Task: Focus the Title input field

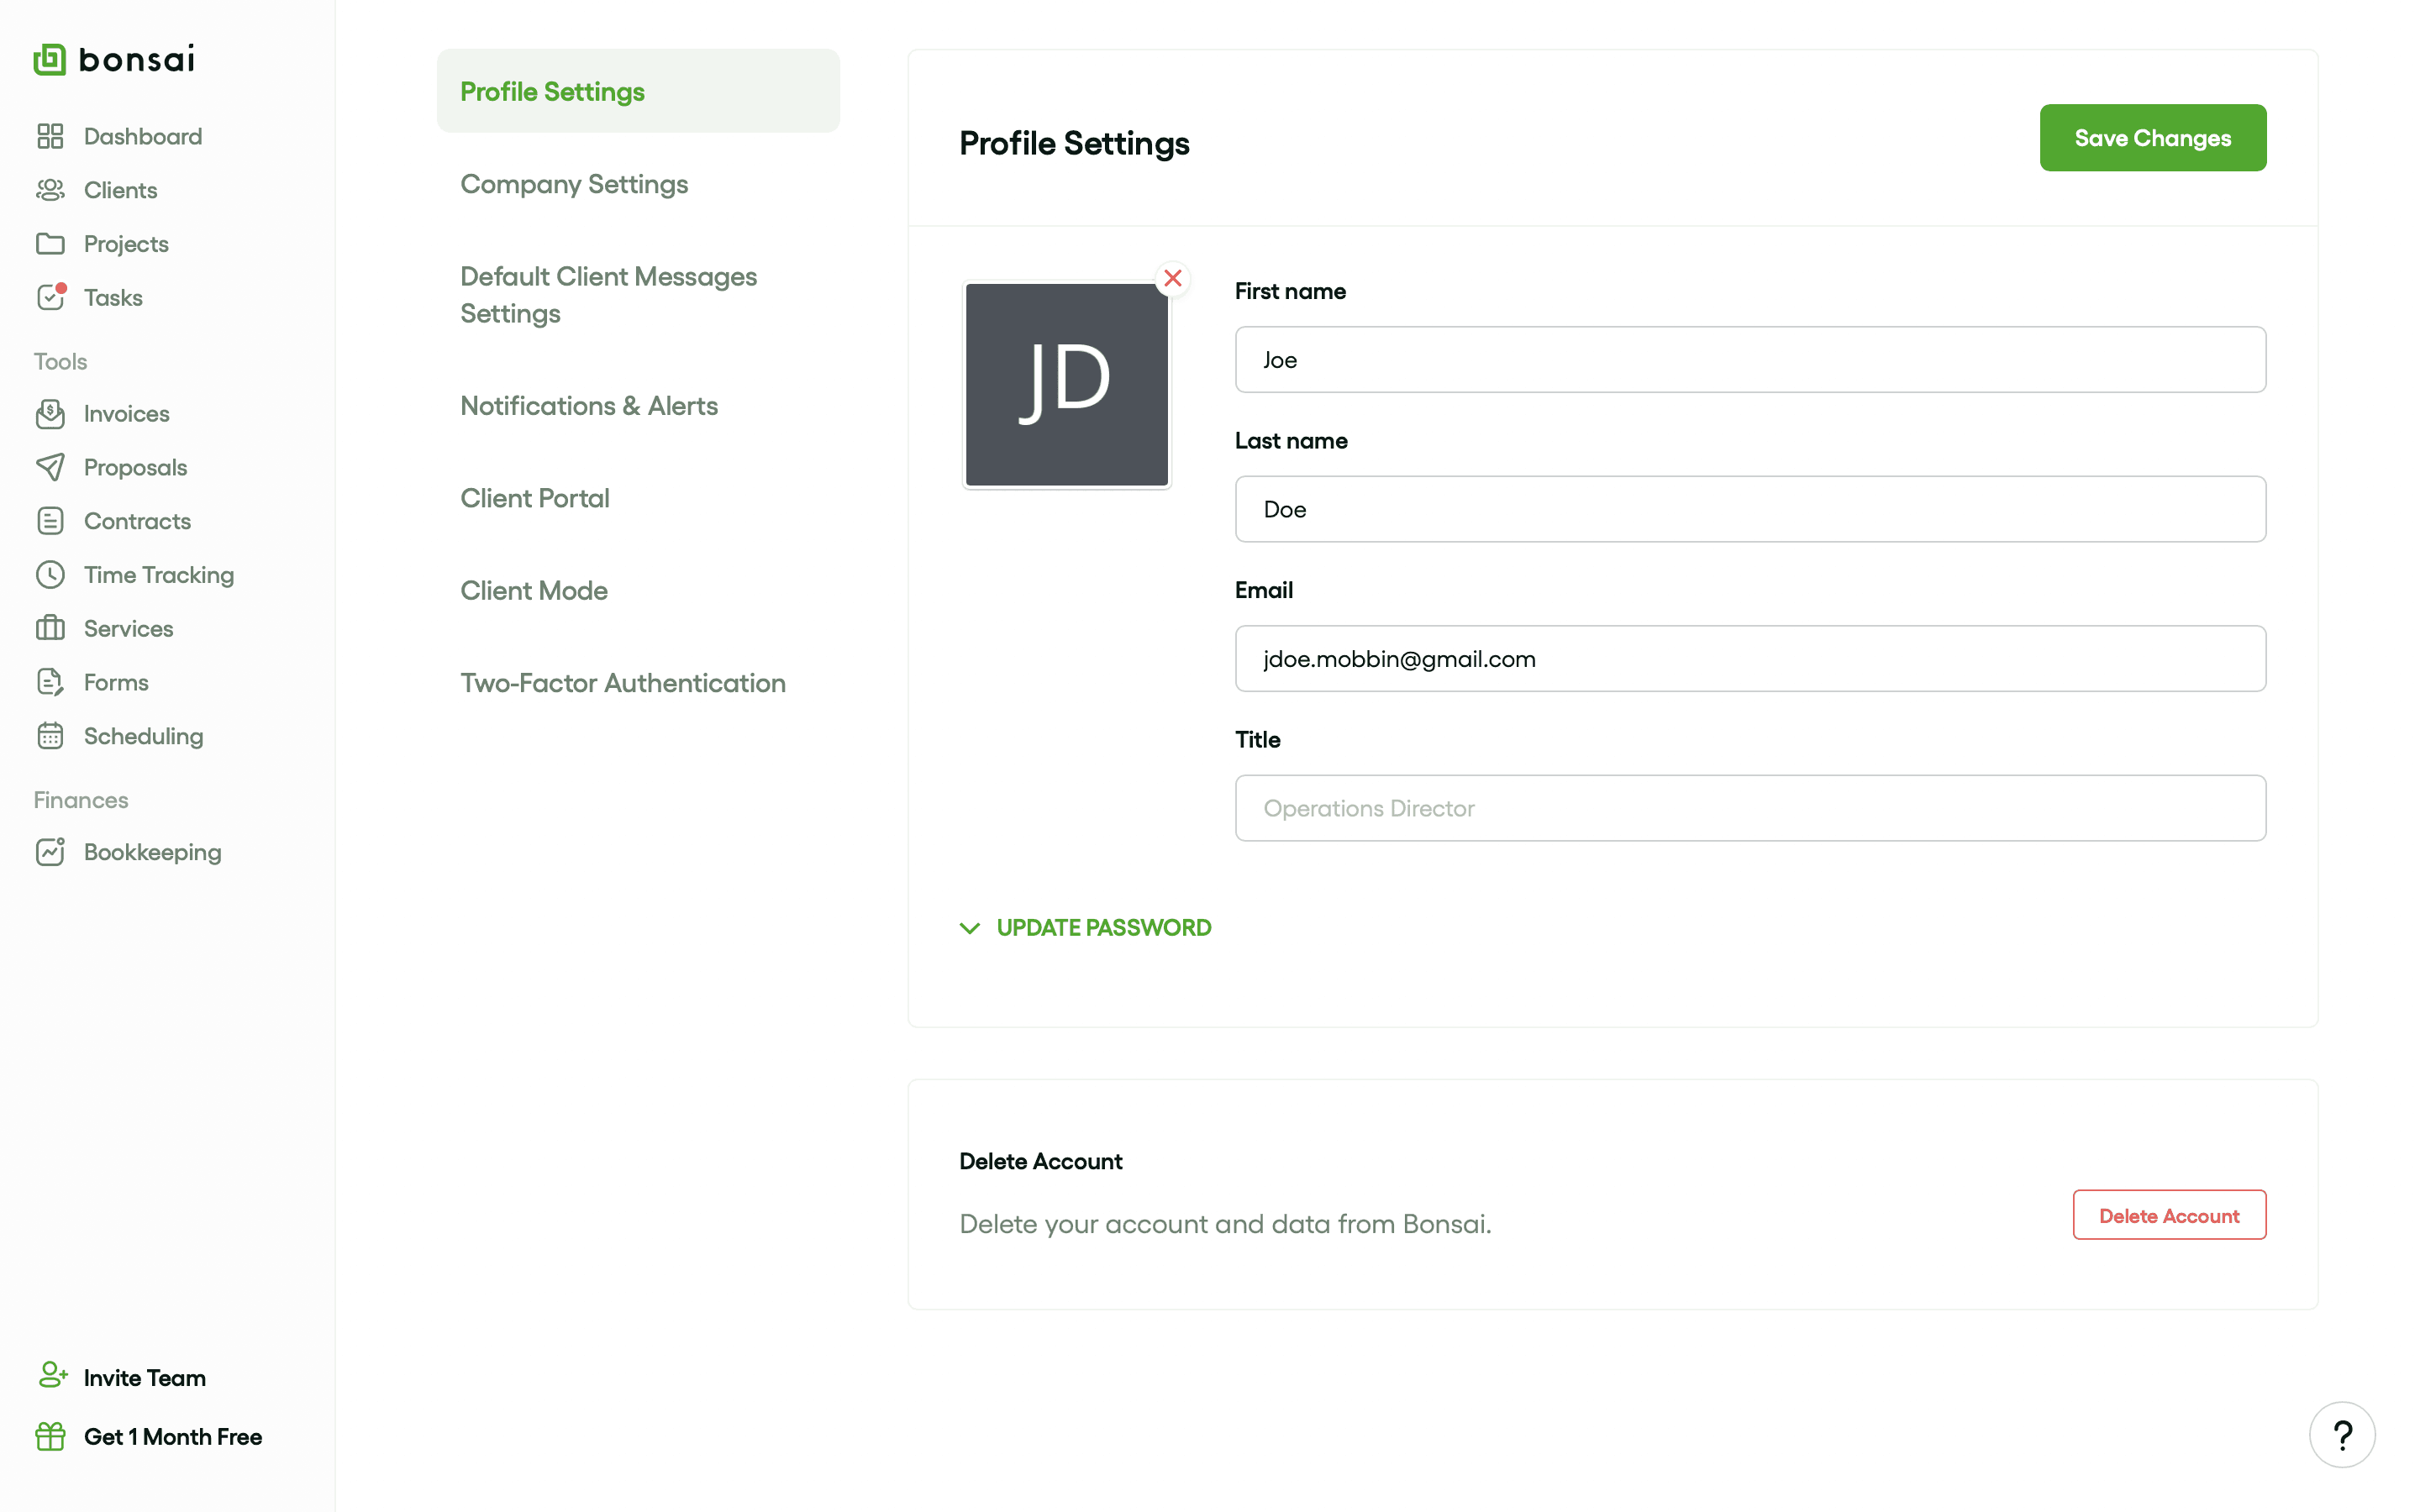Action: coord(1749,808)
